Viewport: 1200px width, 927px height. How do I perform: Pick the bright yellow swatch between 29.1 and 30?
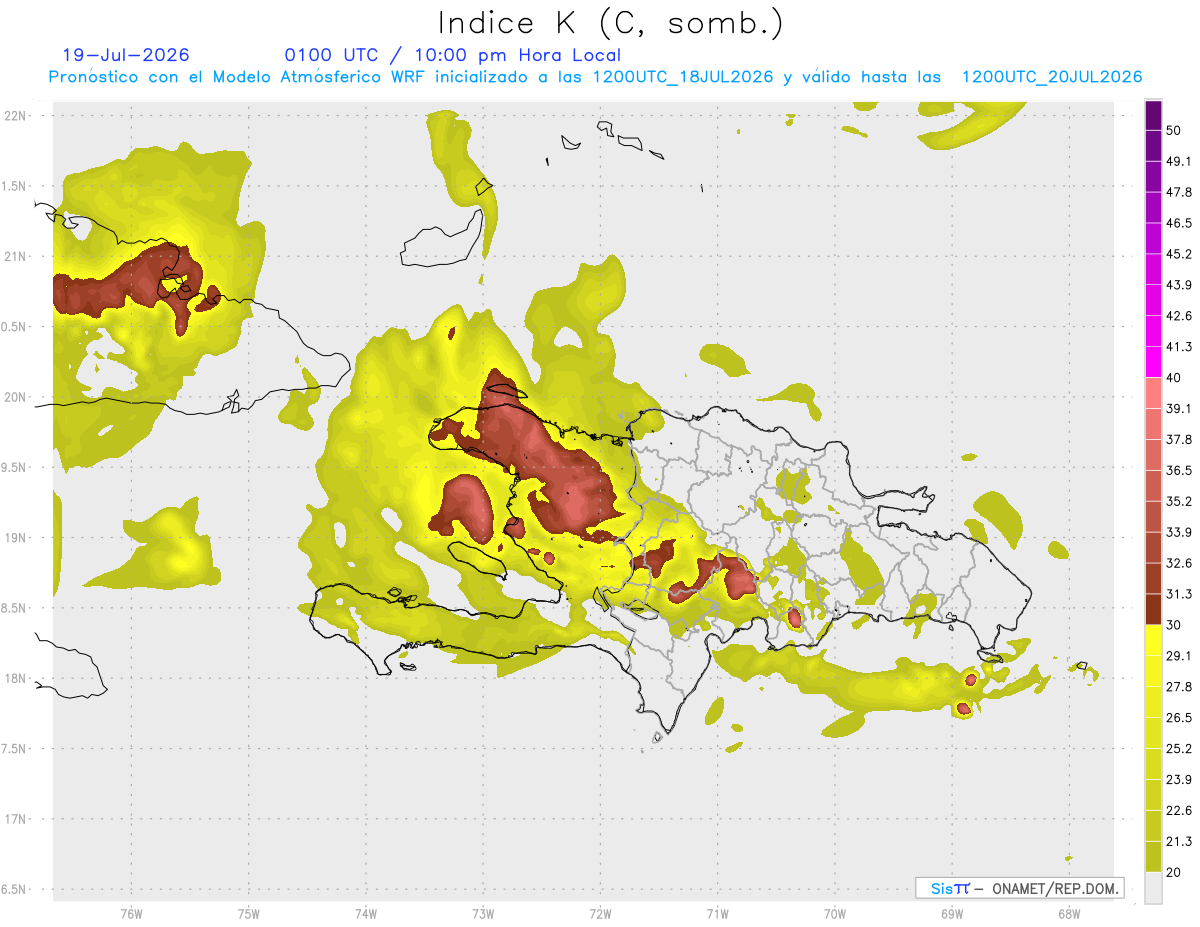(1153, 641)
